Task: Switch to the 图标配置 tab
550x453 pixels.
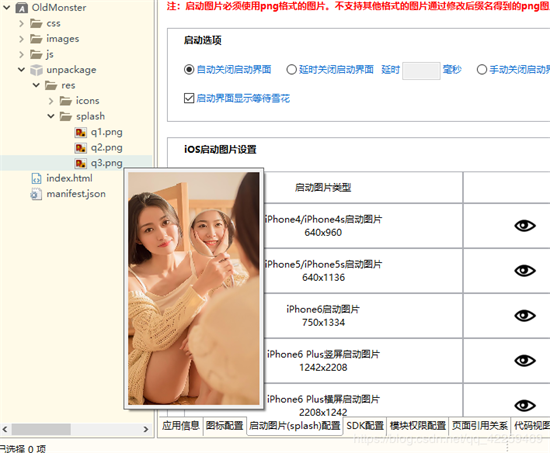Action: point(224,426)
